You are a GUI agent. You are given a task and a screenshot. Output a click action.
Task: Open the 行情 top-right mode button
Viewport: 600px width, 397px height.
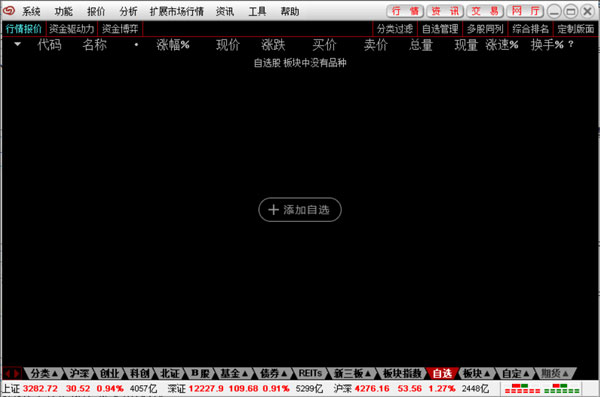pos(405,11)
